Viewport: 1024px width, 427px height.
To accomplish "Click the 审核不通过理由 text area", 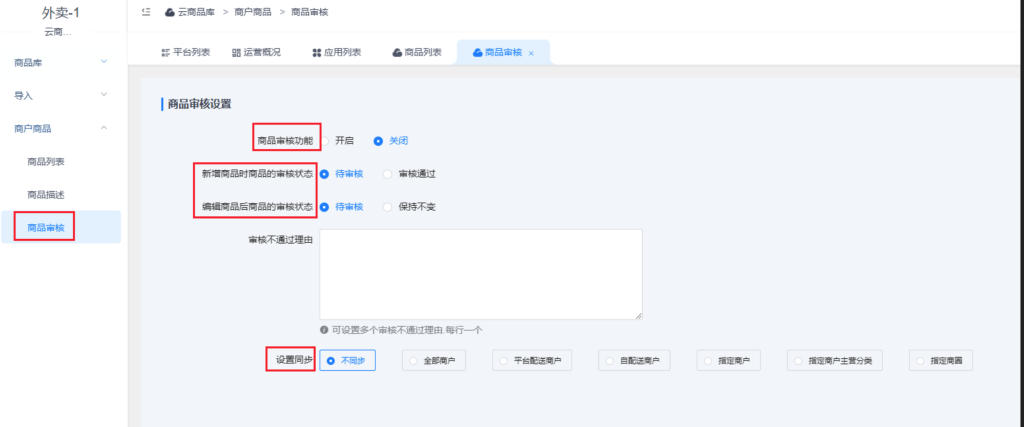I will [x=480, y=274].
